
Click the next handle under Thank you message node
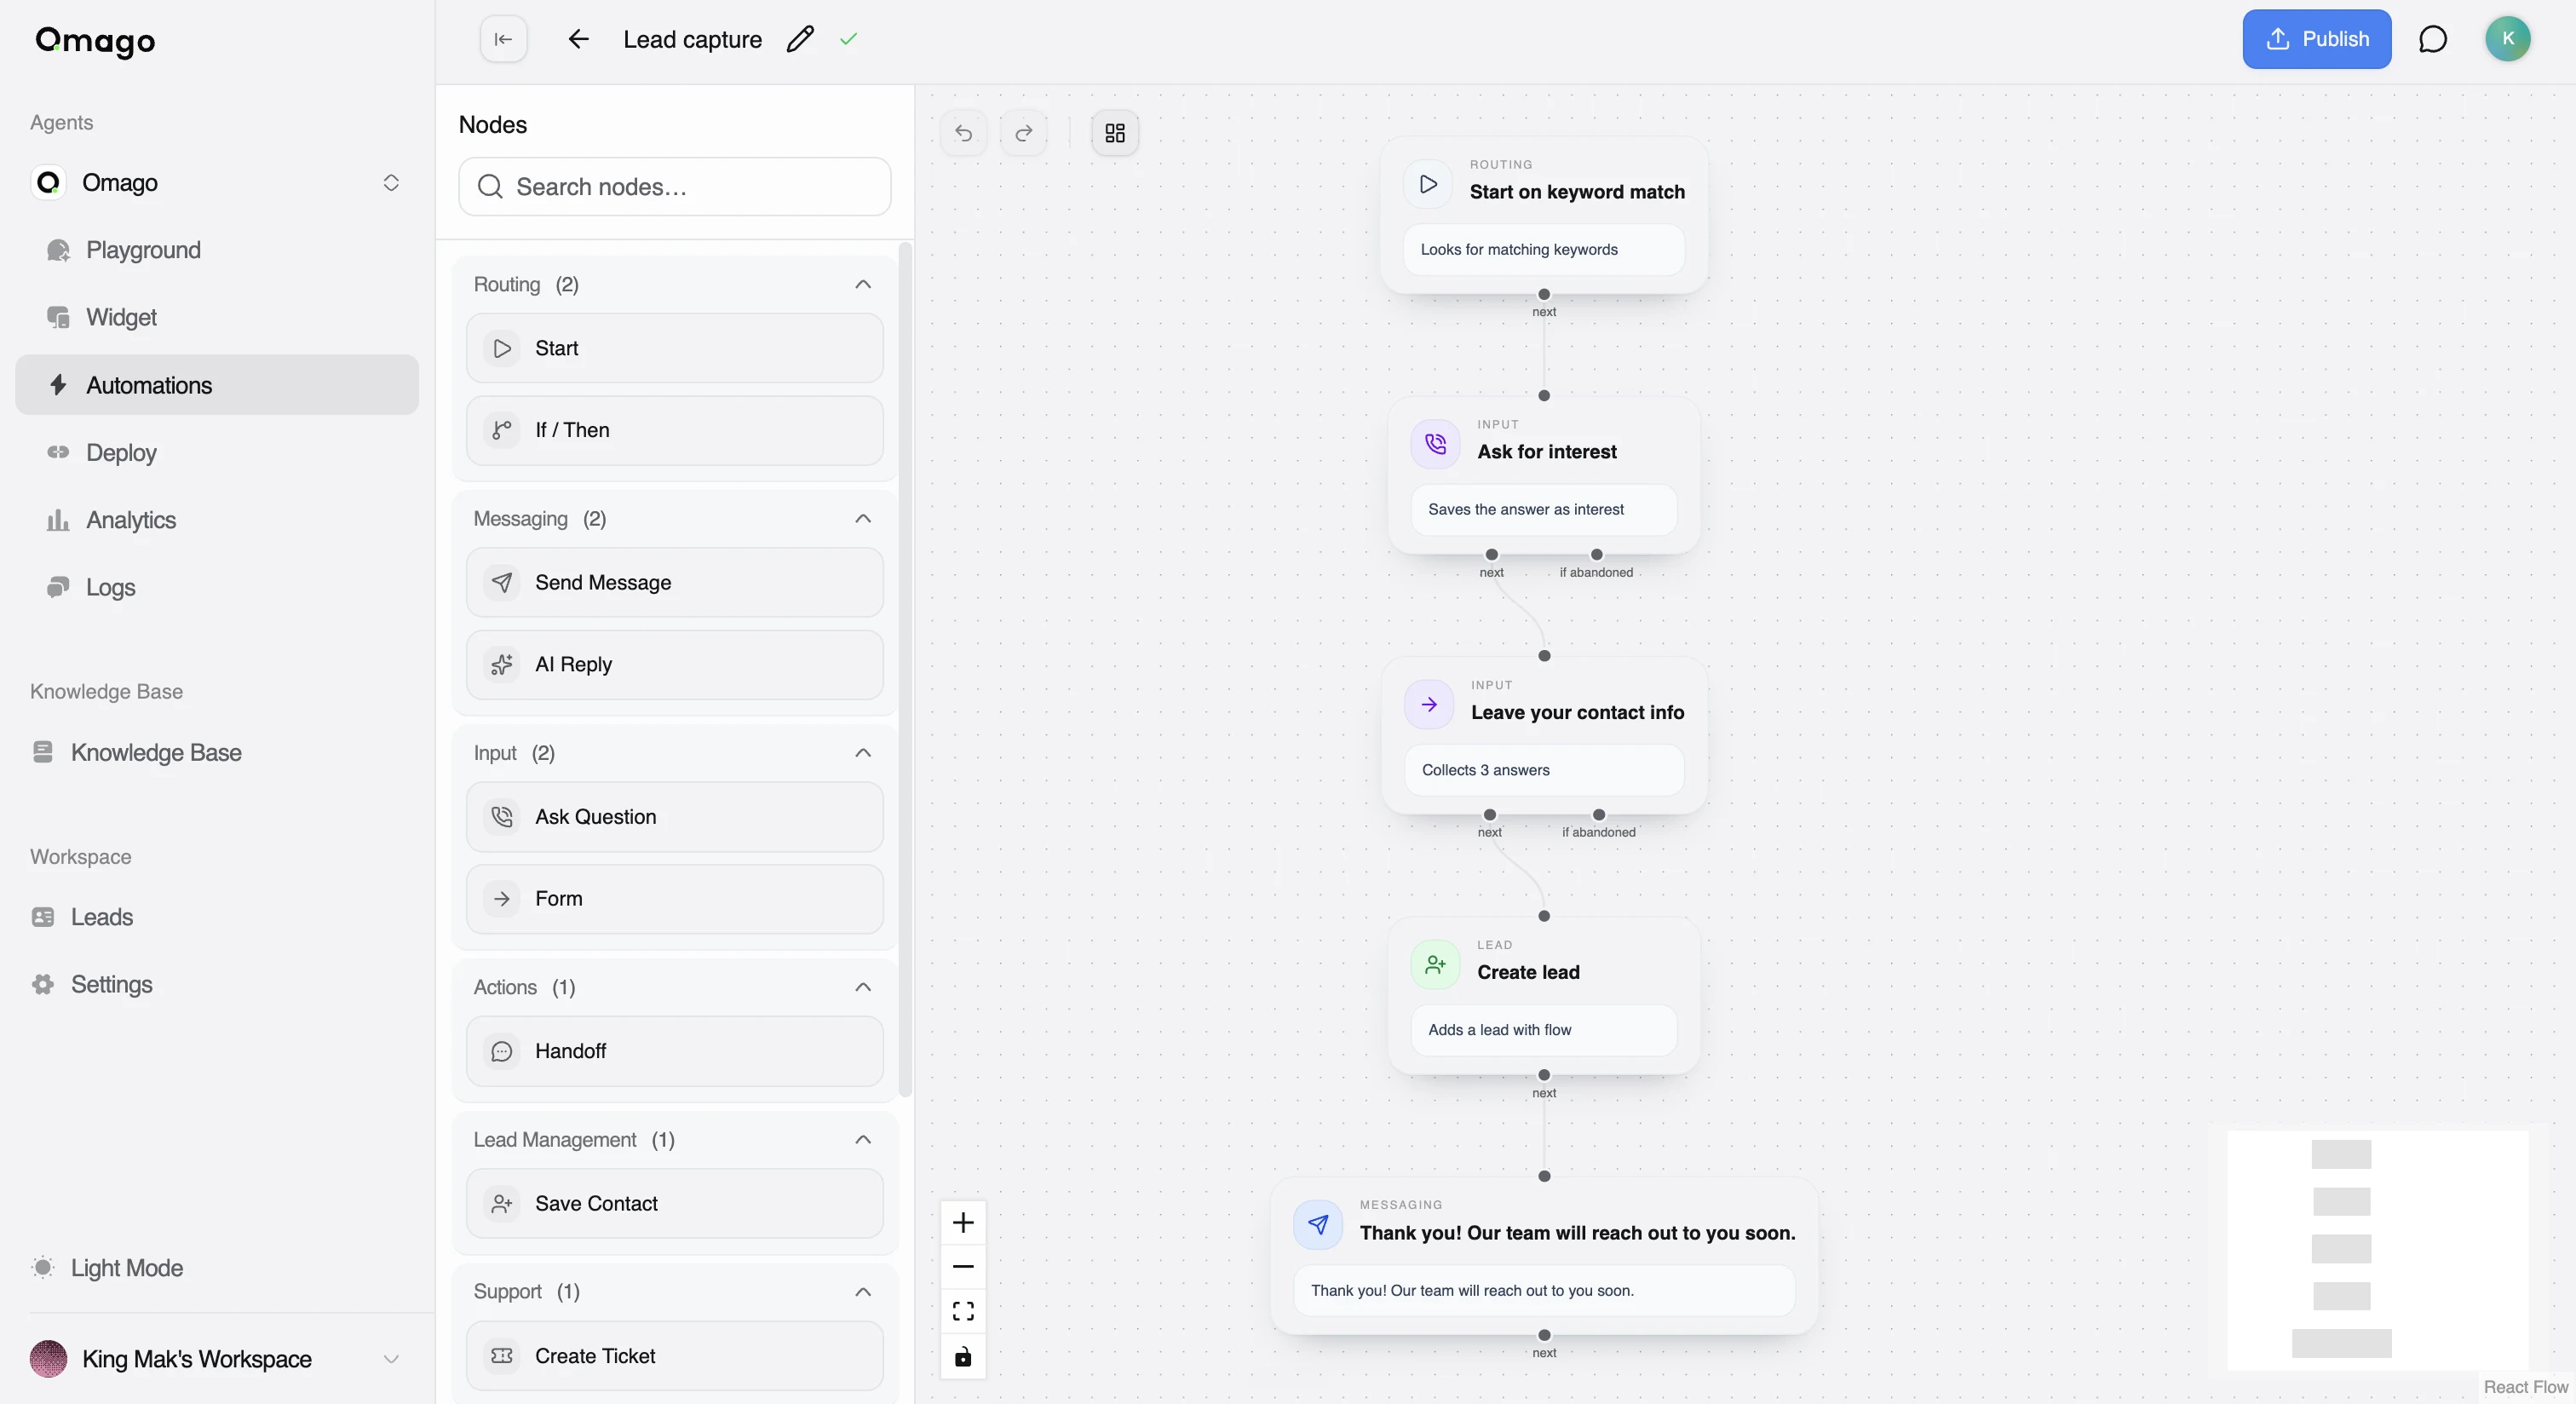pos(1544,1335)
